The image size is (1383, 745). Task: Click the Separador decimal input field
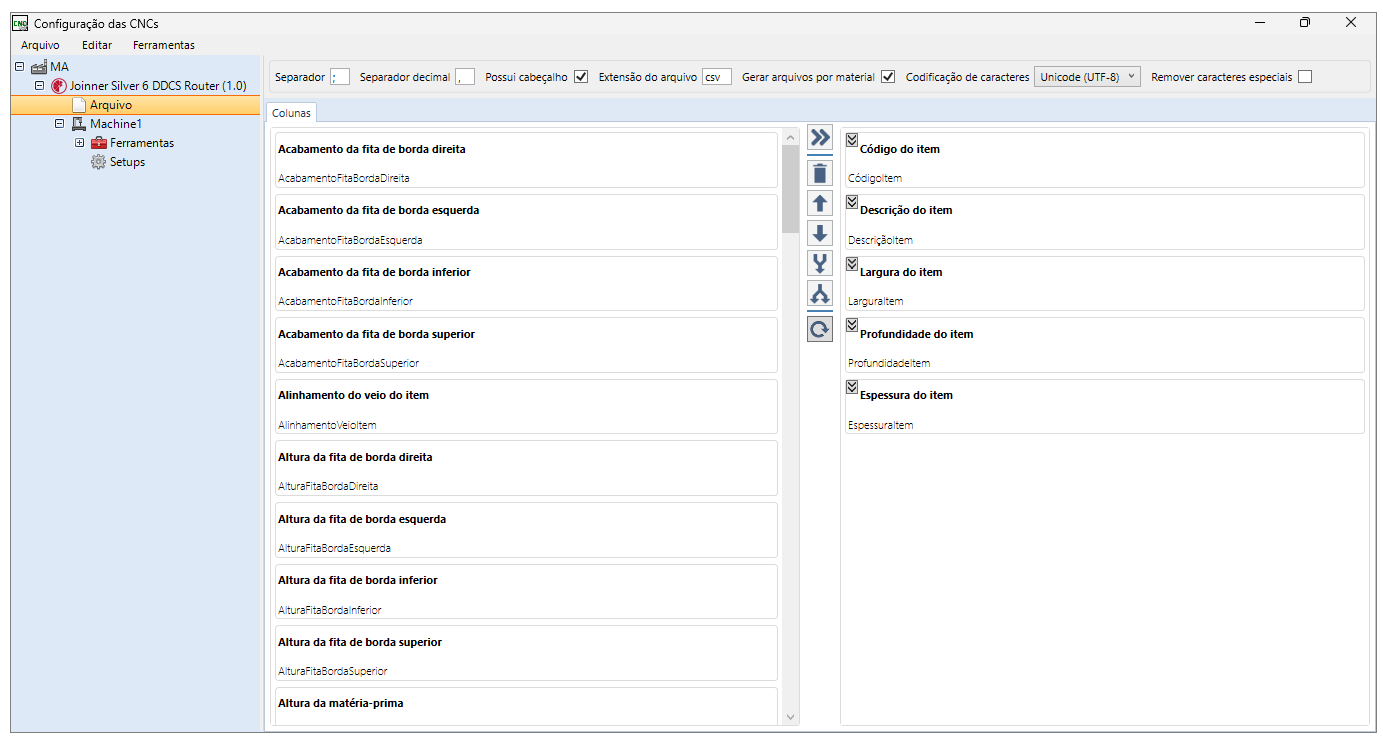tap(465, 77)
